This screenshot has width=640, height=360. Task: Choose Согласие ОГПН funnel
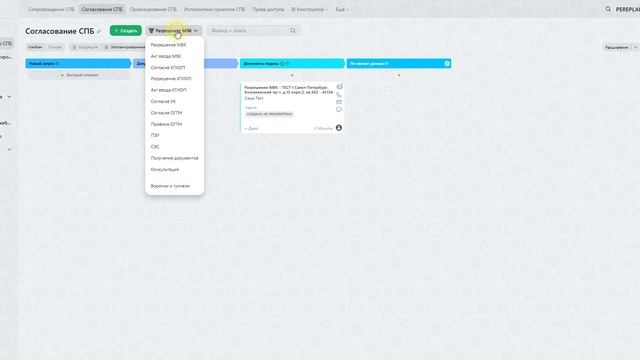(x=166, y=113)
